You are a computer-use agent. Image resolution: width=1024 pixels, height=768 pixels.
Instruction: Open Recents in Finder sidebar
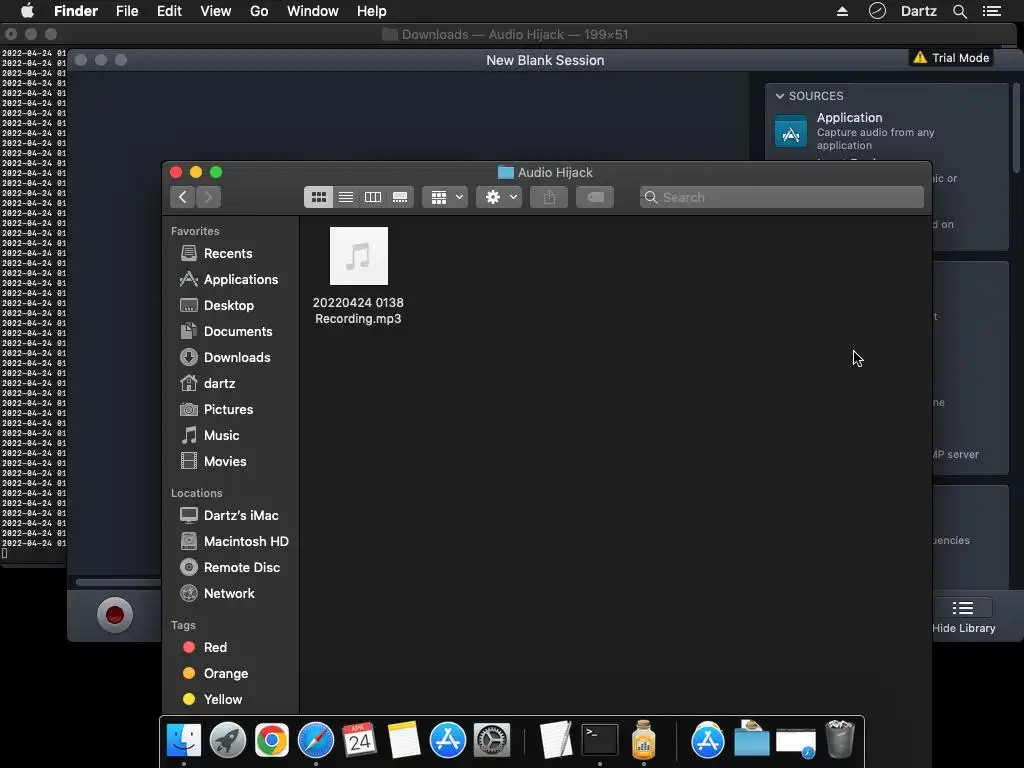pos(227,253)
